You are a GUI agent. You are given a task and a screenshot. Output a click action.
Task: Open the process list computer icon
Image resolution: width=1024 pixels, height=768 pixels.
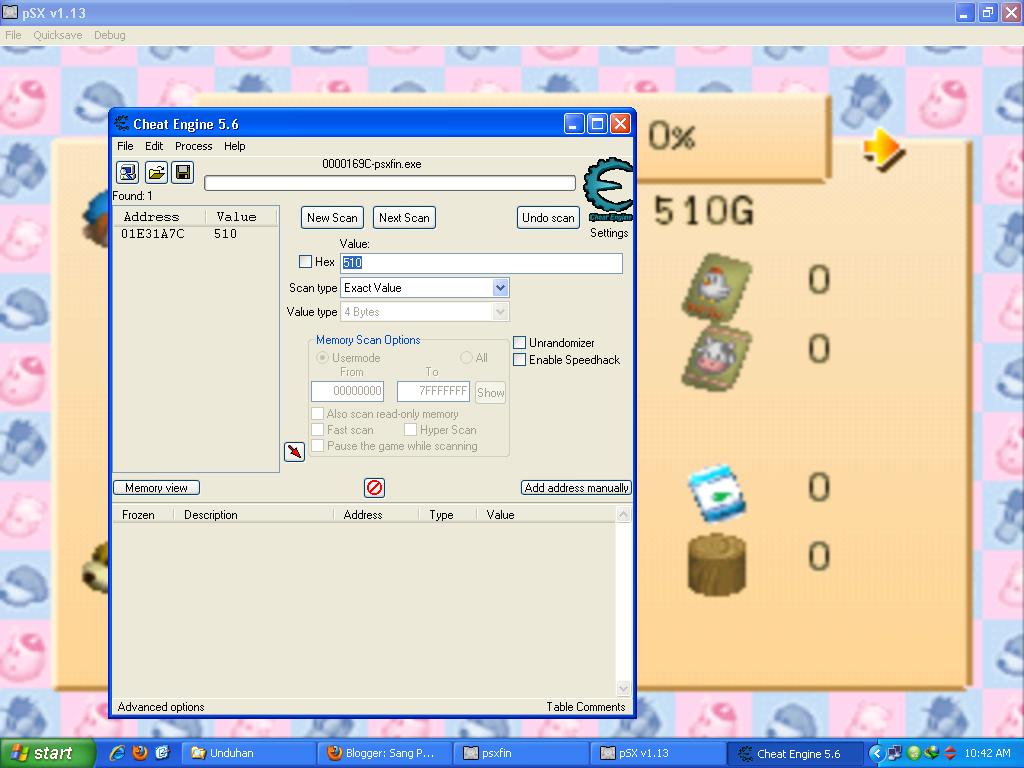(127, 172)
